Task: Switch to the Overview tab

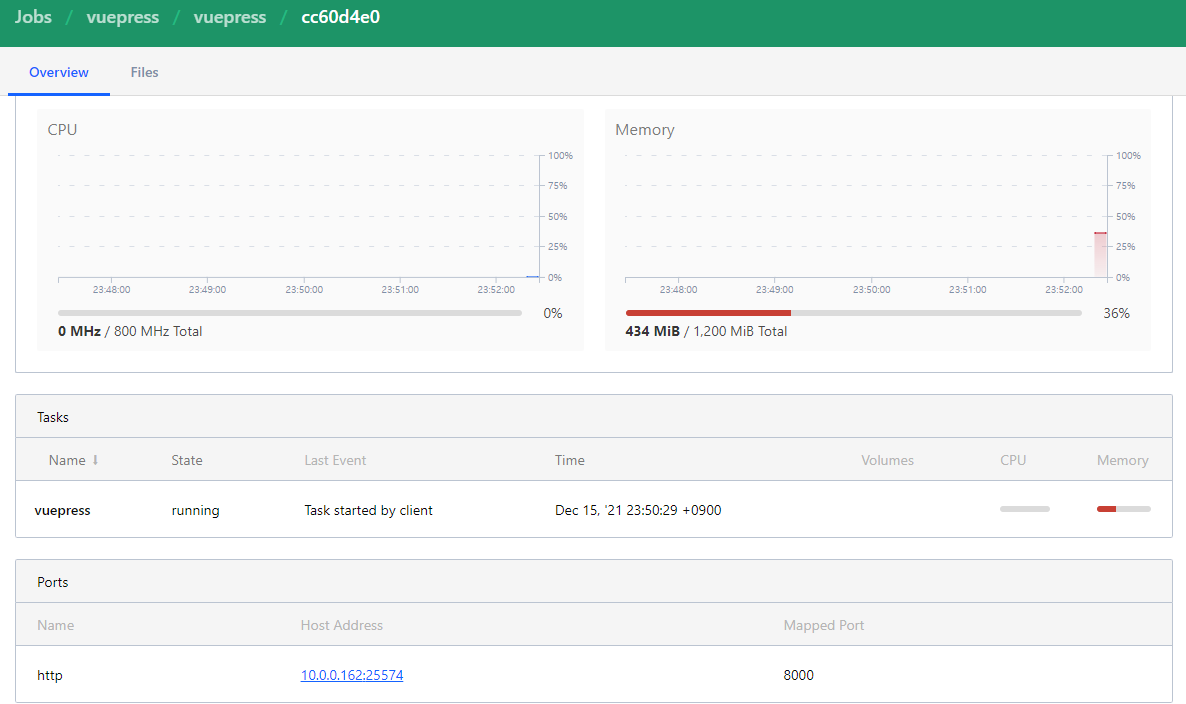Action: pyautogui.click(x=59, y=72)
